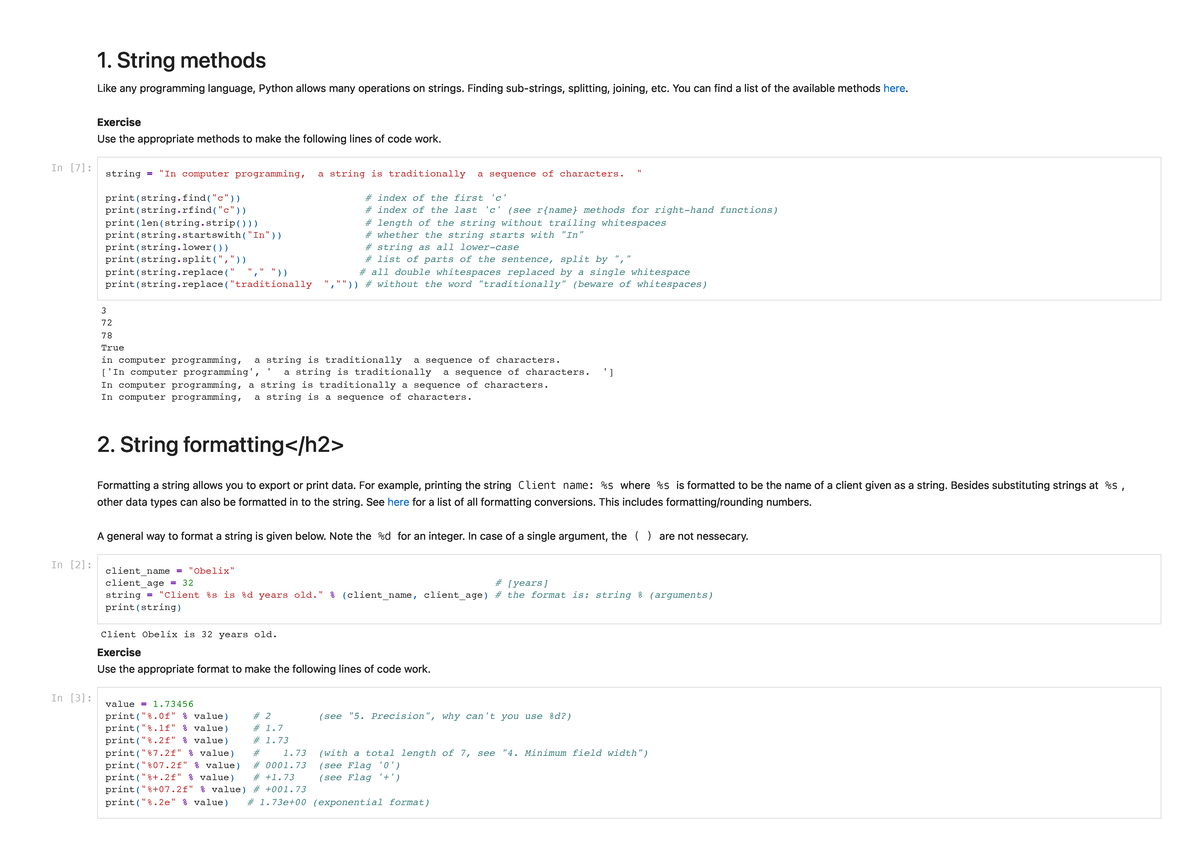Select the In [3] cell prompt

pyautogui.click(x=72, y=698)
